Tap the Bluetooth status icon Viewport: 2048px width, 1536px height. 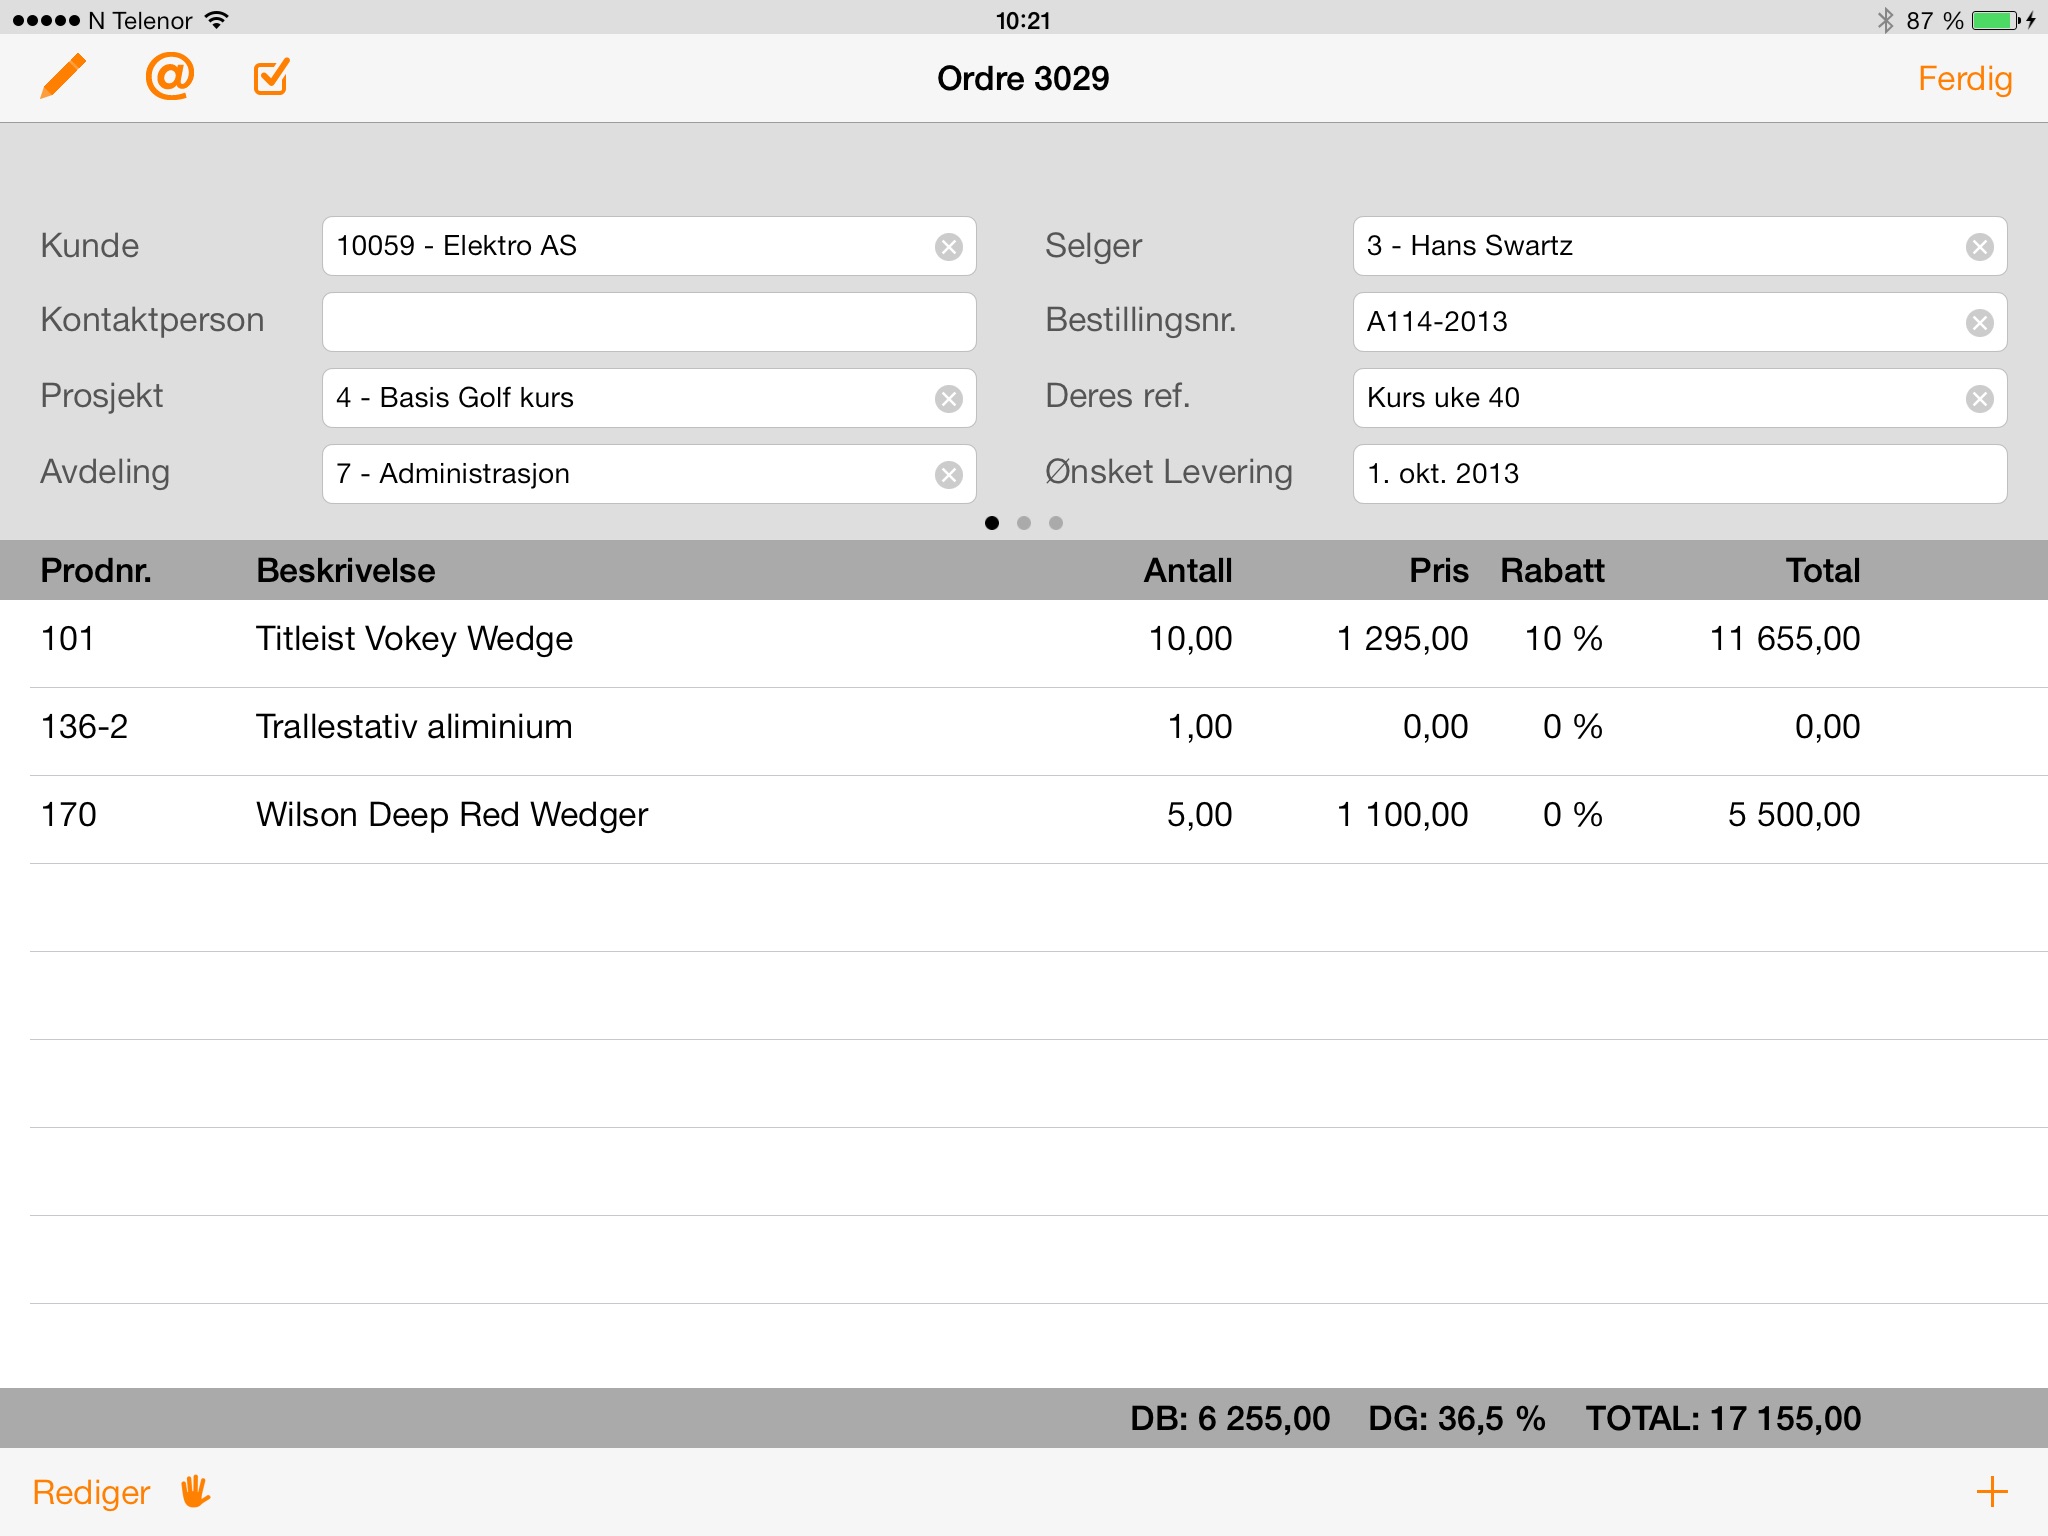[x=1885, y=20]
